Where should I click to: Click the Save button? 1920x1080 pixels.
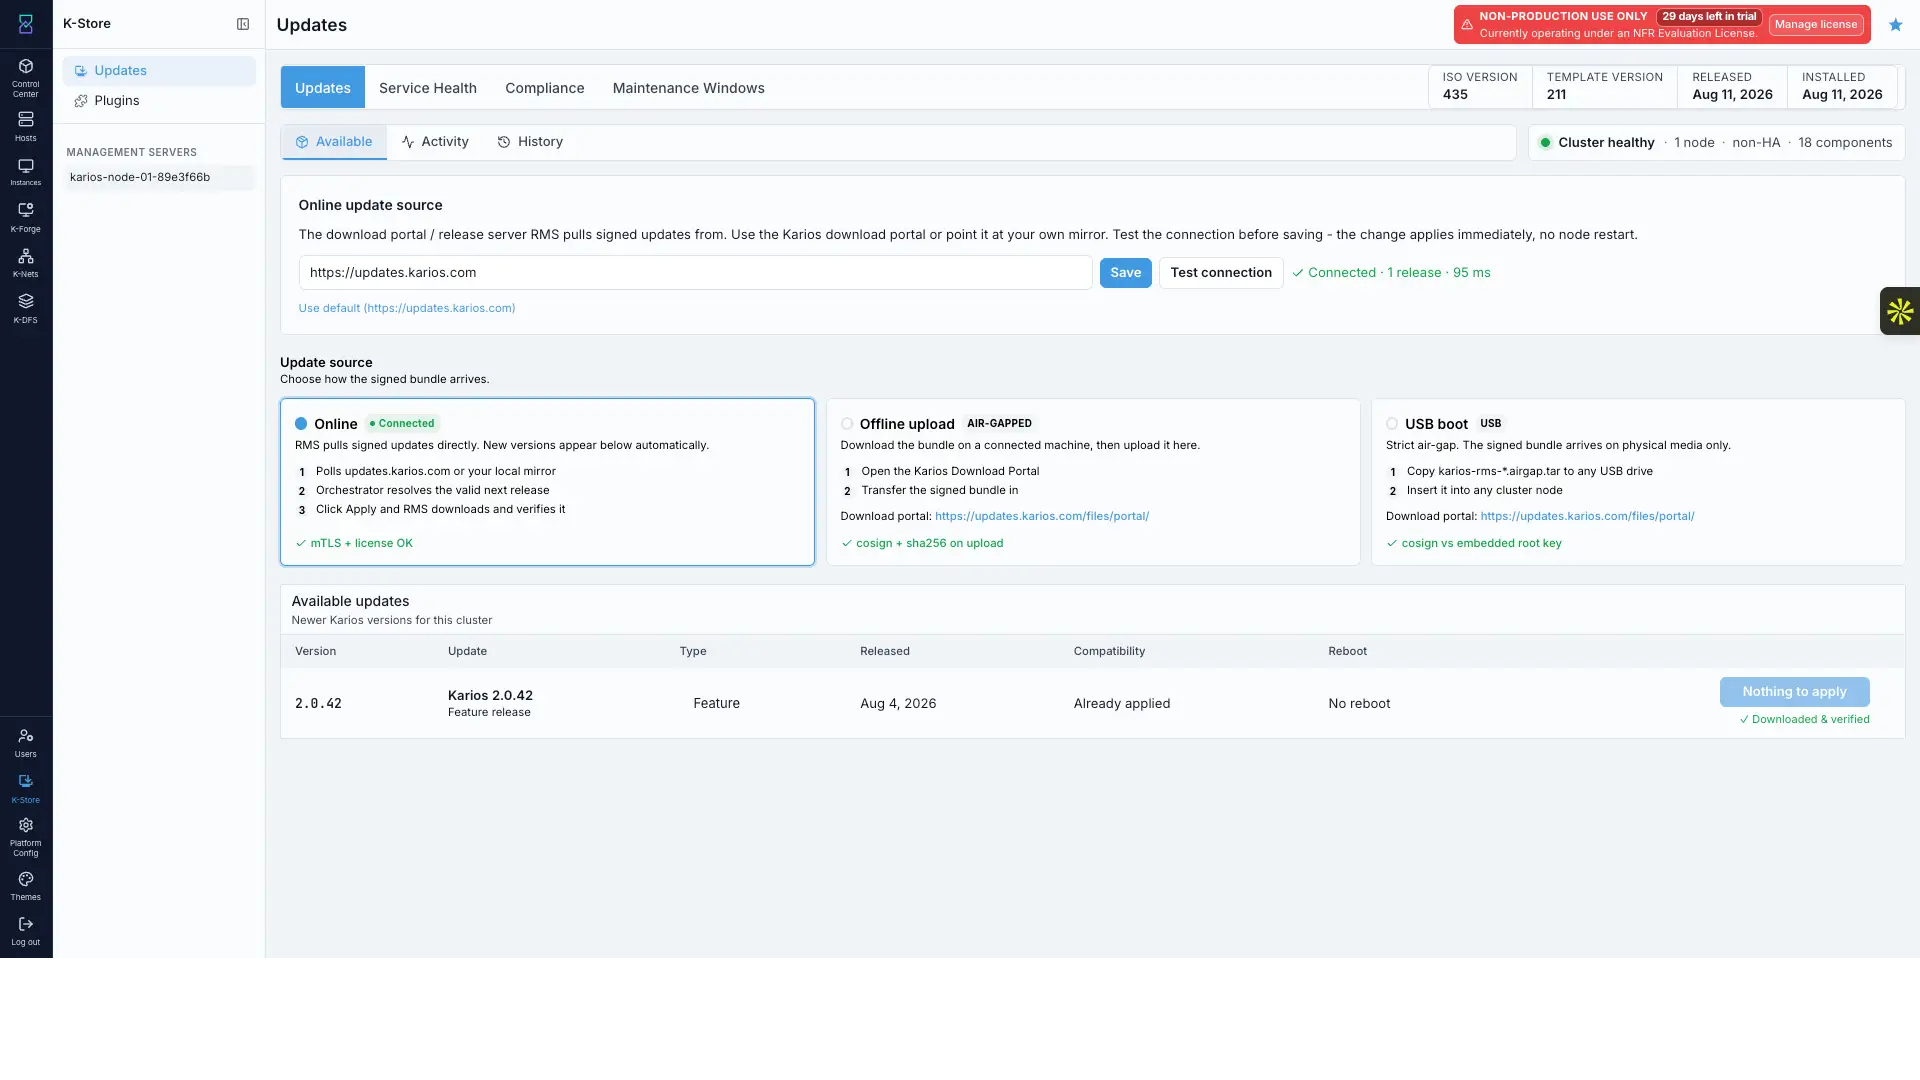1126,273
